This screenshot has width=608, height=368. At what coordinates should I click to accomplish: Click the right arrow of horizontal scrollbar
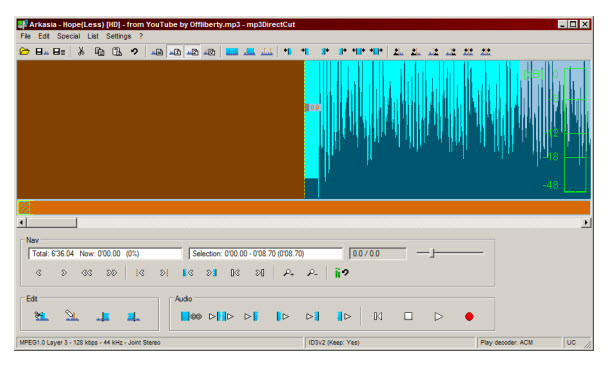586,223
